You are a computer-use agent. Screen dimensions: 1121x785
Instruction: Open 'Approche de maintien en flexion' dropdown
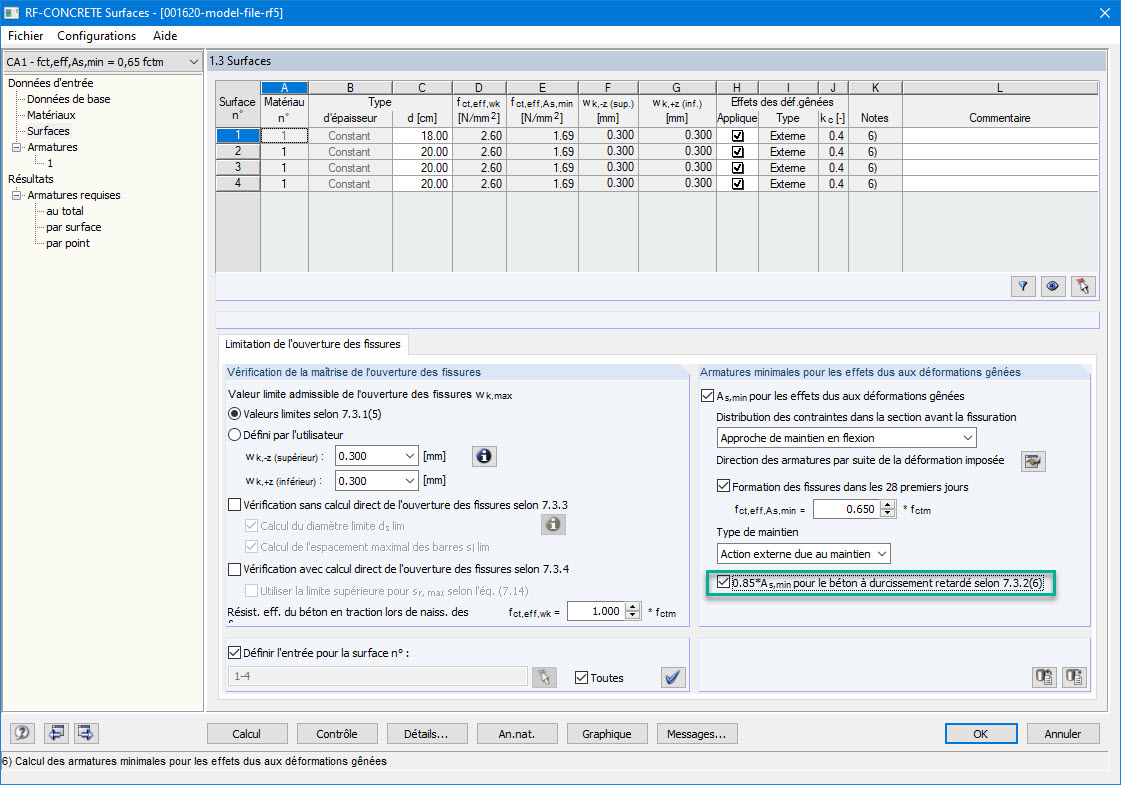coord(967,438)
